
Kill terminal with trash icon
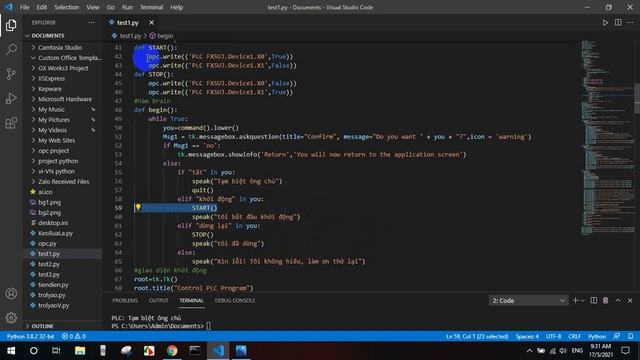pos(605,300)
